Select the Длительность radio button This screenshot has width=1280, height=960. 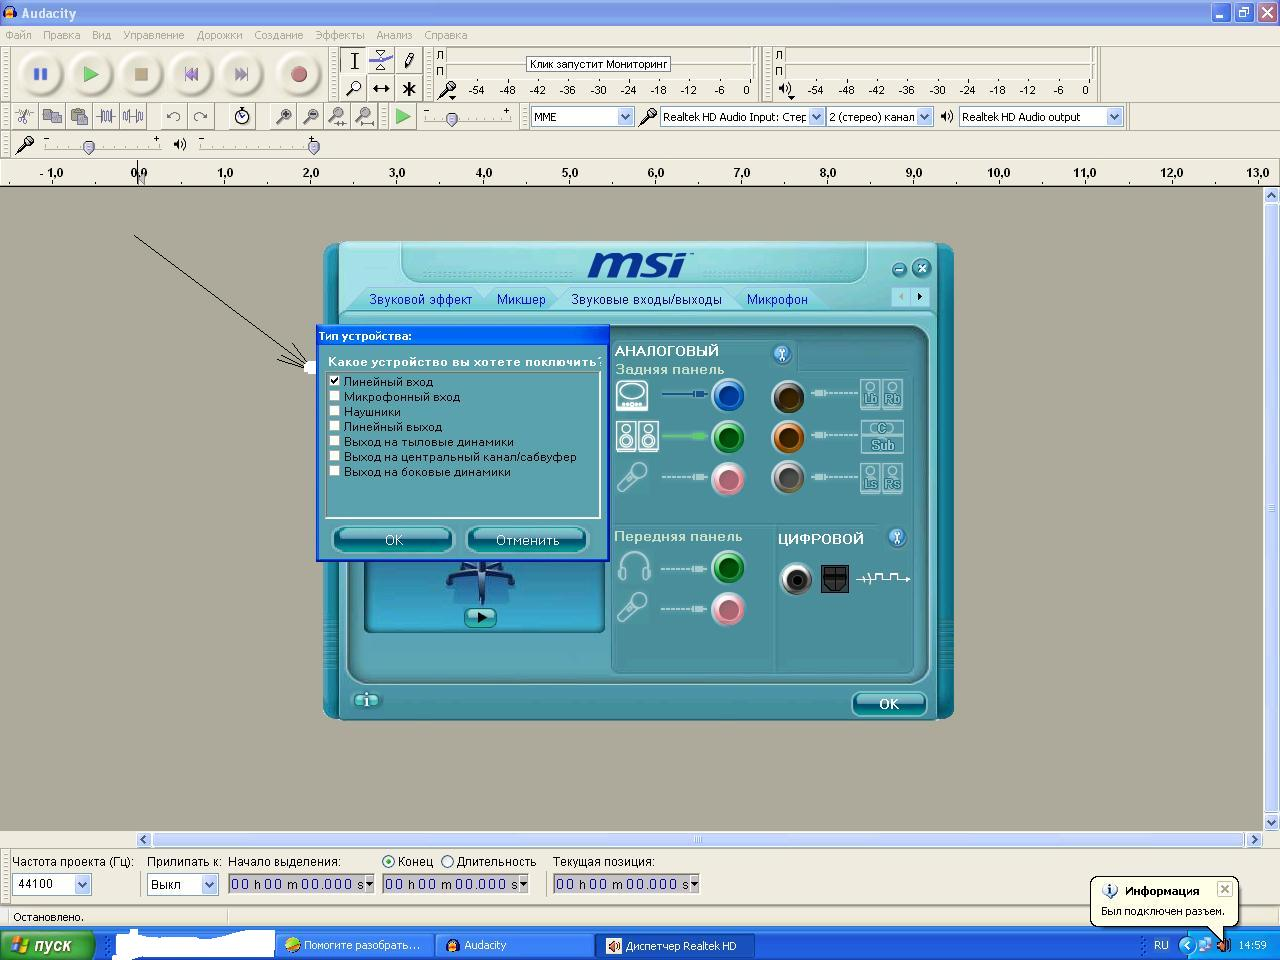(448, 861)
